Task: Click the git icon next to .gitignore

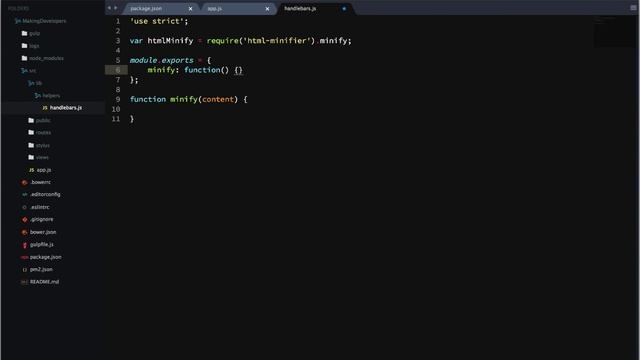Action: (24, 220)
